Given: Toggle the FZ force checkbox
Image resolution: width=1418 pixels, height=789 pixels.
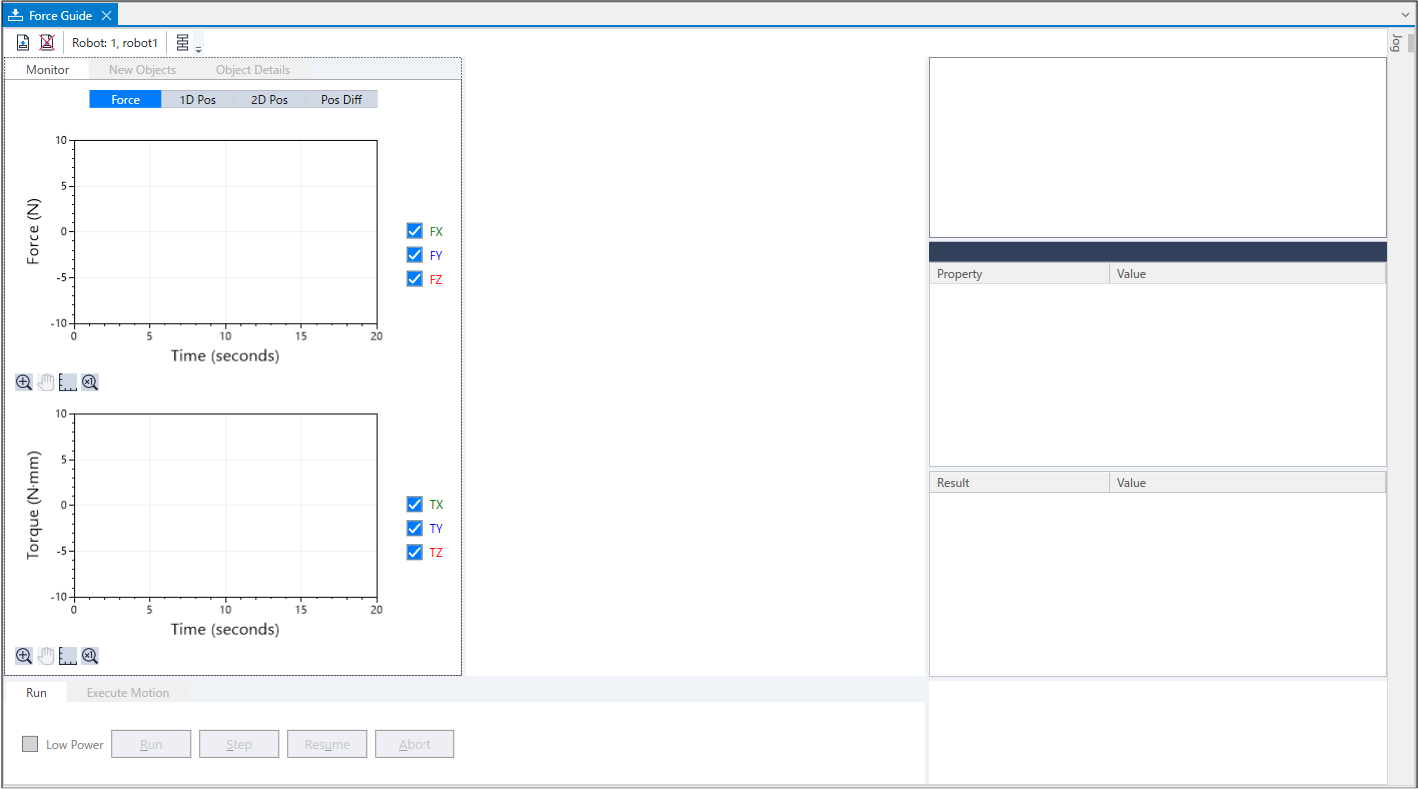Looking at the screenshot, I should click(x=415, y=279).
